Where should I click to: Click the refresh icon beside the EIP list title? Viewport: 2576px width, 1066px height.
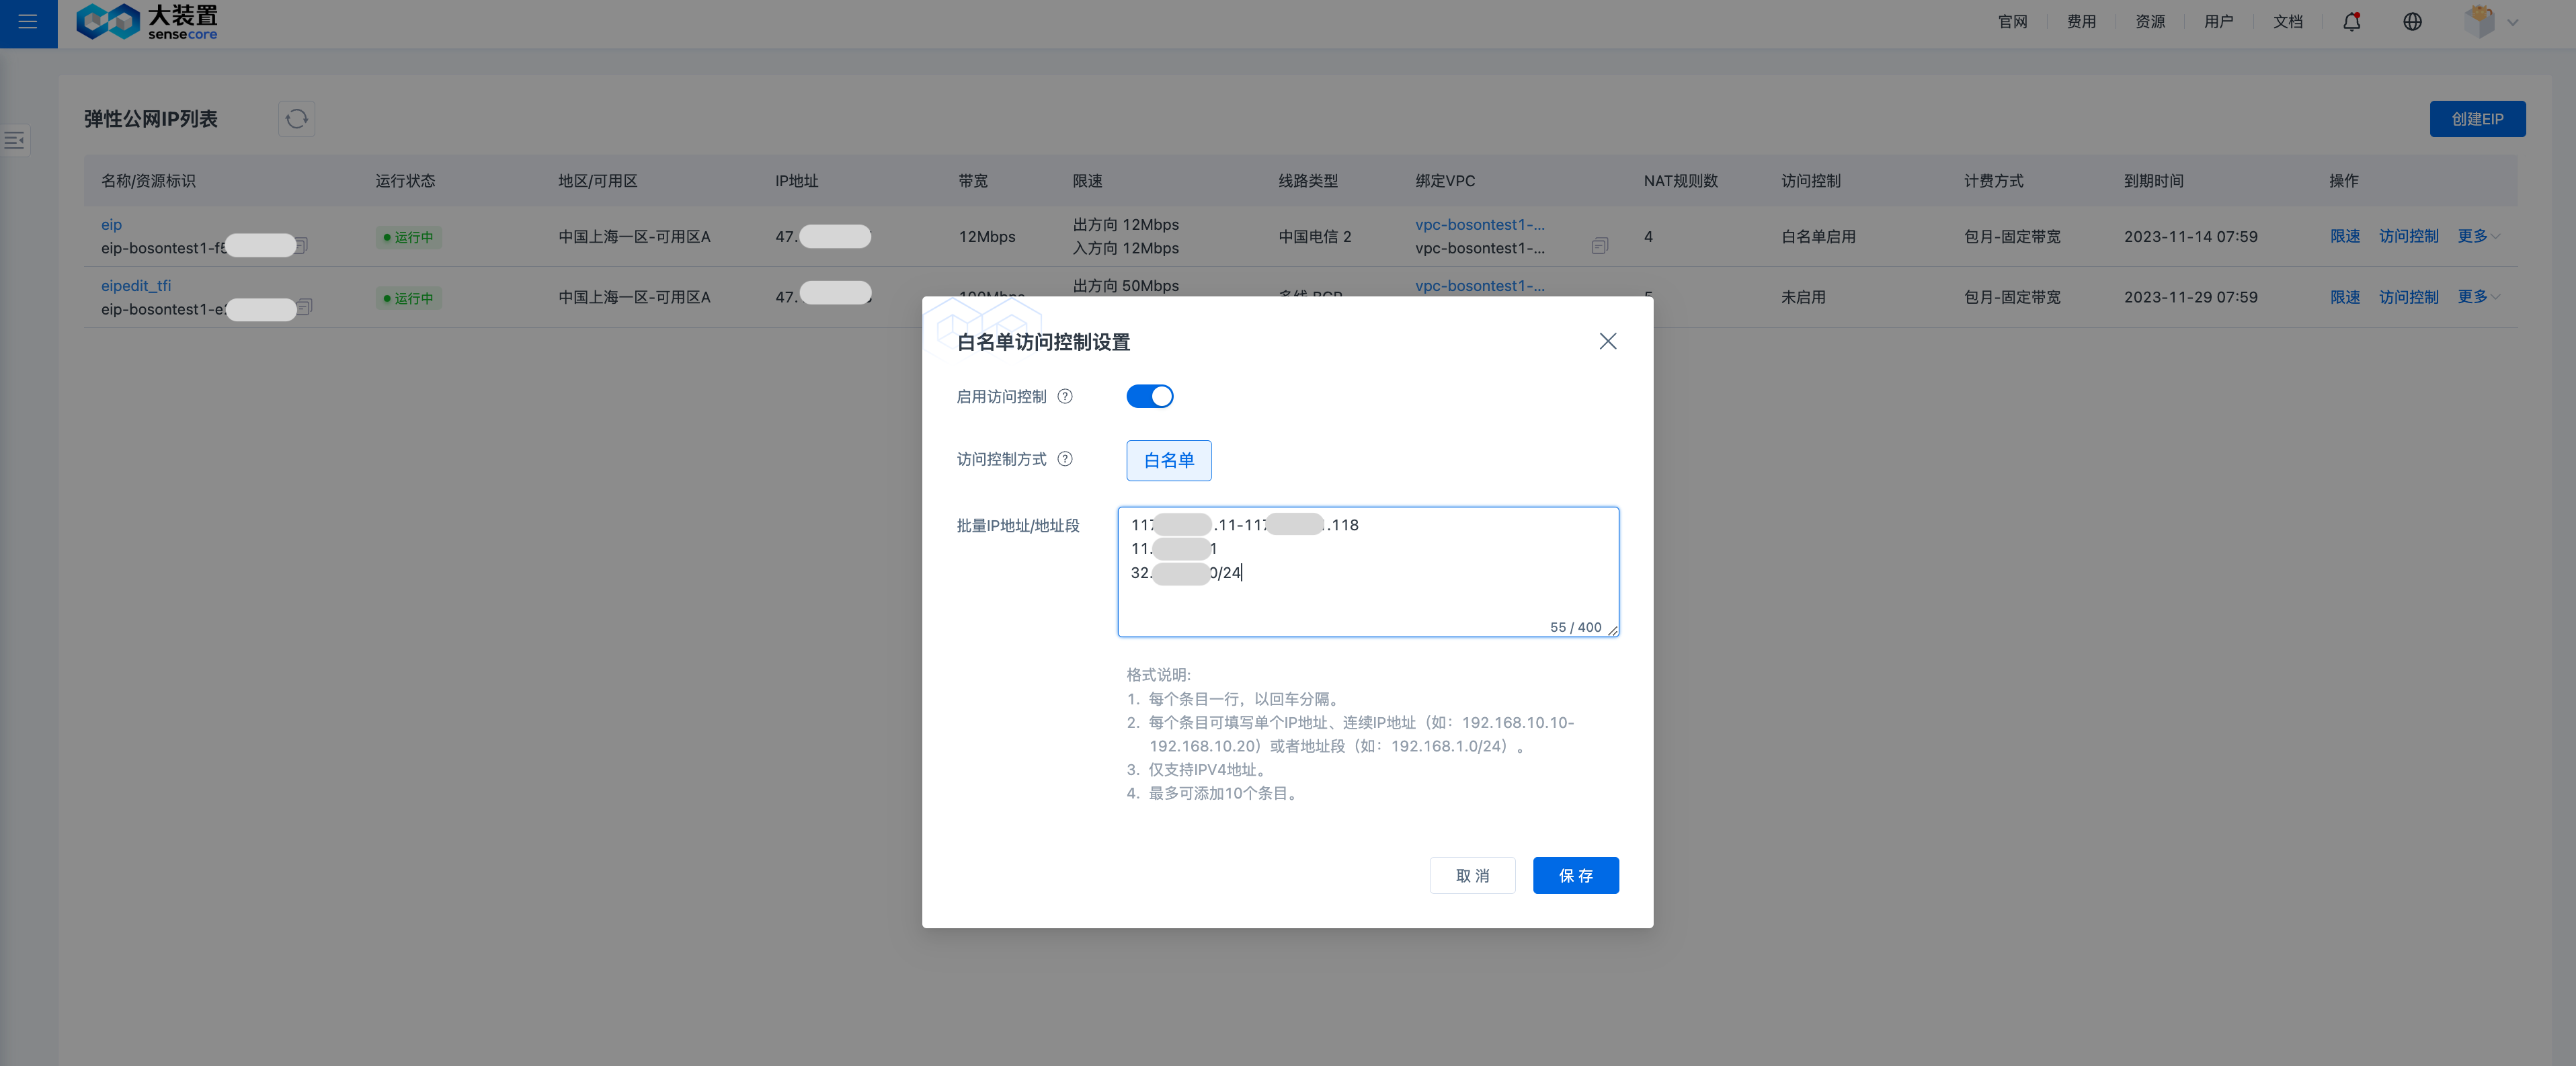point(296,119)
